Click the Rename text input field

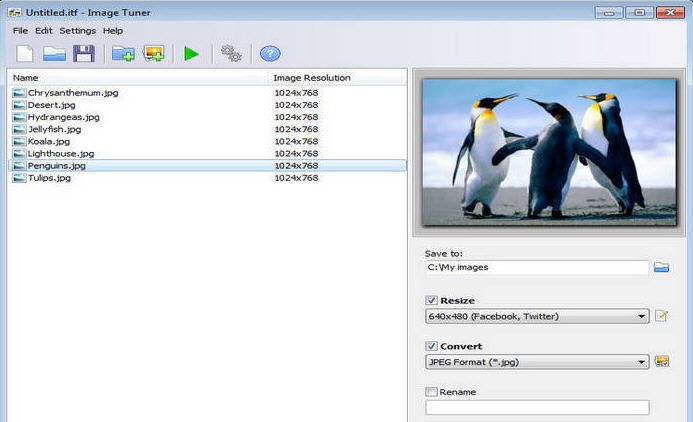537,407
